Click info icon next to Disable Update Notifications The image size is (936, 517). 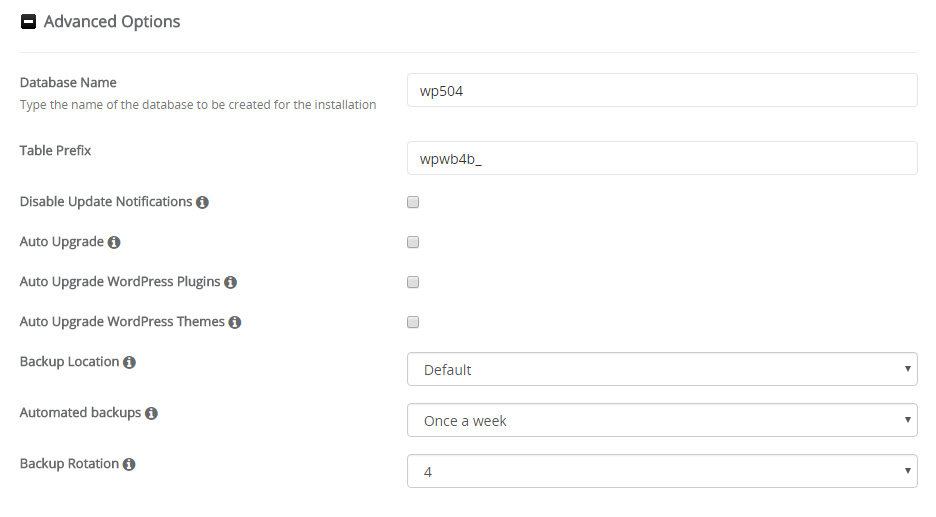click(202, 202)
